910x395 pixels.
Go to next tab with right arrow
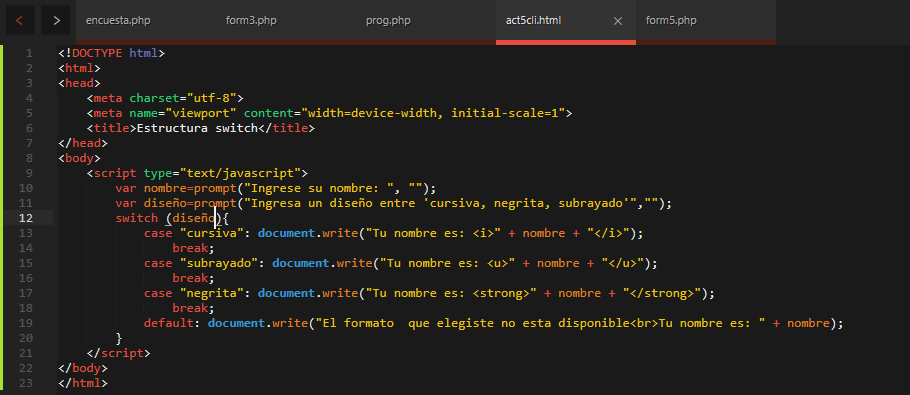pos(56,21)
